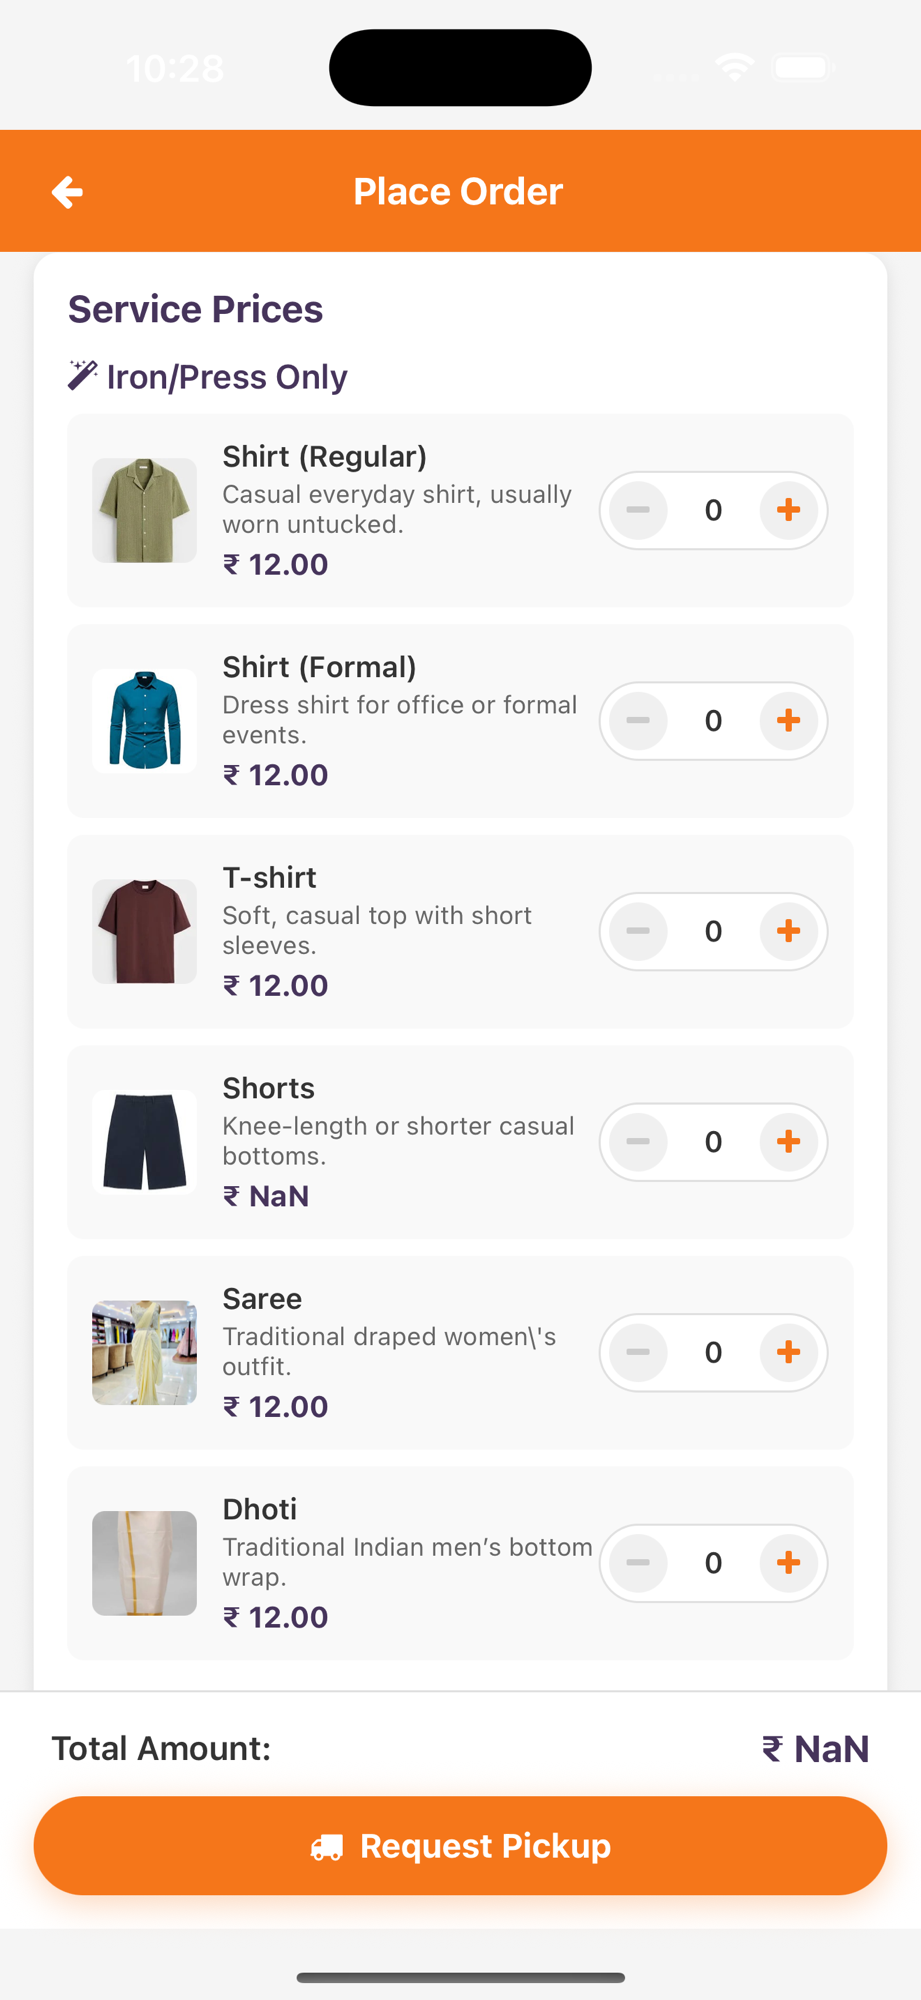Tap the back arrow in header
This screenshot has width=921, height=2000.
(67, 192)
